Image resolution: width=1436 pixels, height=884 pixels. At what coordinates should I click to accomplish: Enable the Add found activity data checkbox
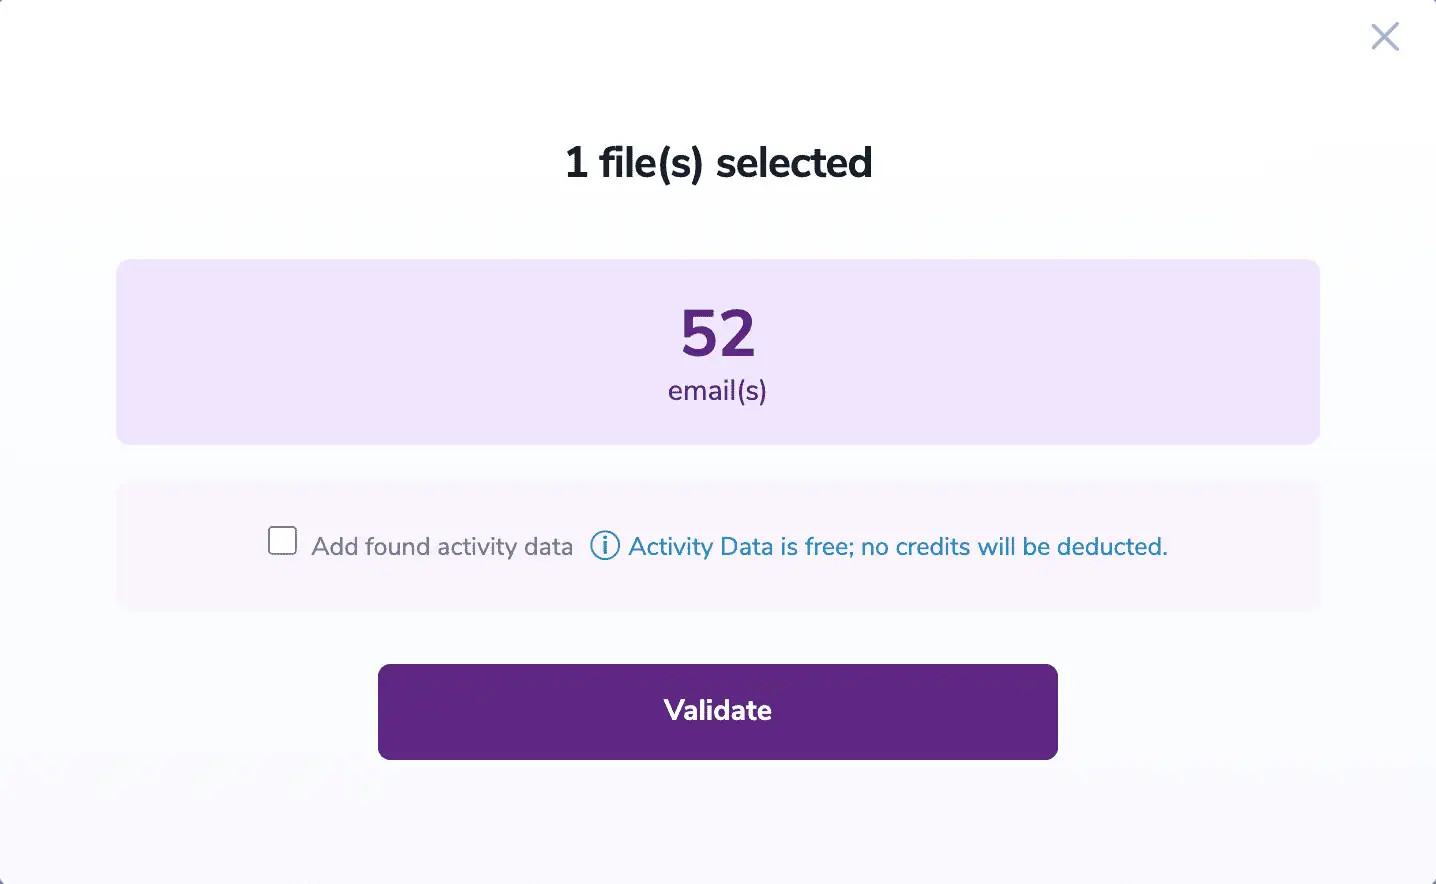click(x=283, y=541)
